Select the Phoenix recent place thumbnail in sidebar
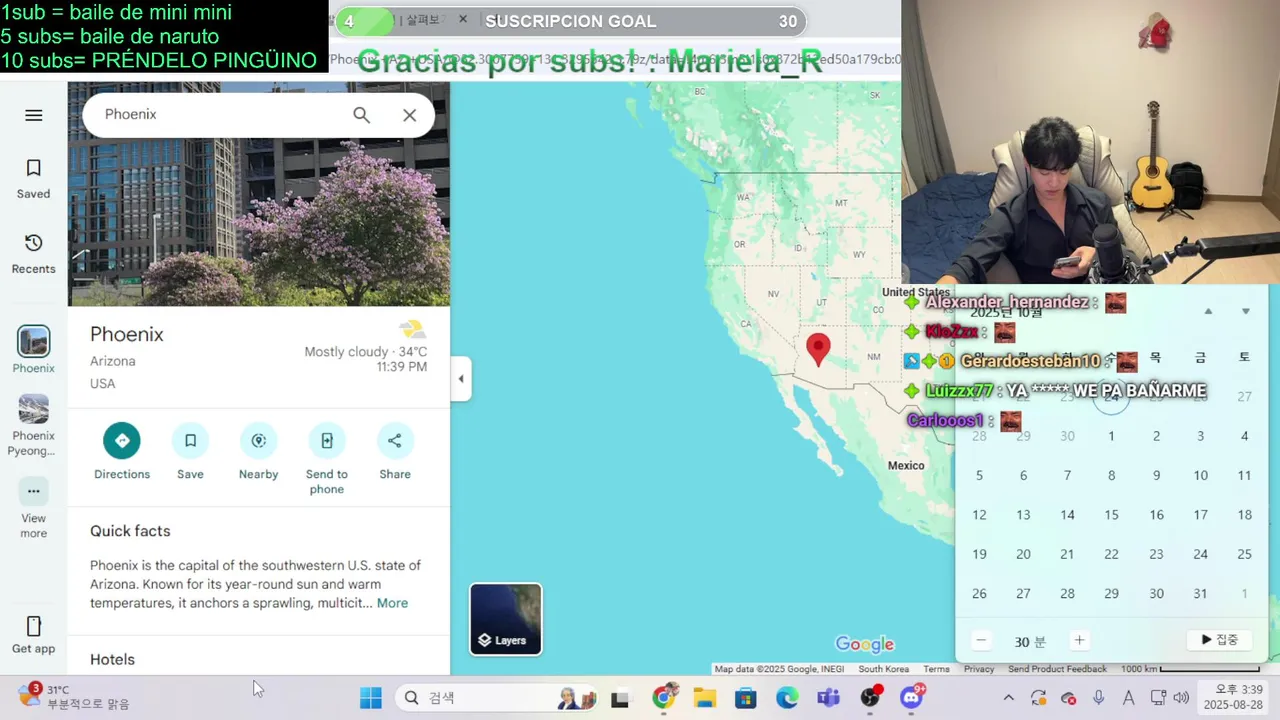 pos(33,342)
